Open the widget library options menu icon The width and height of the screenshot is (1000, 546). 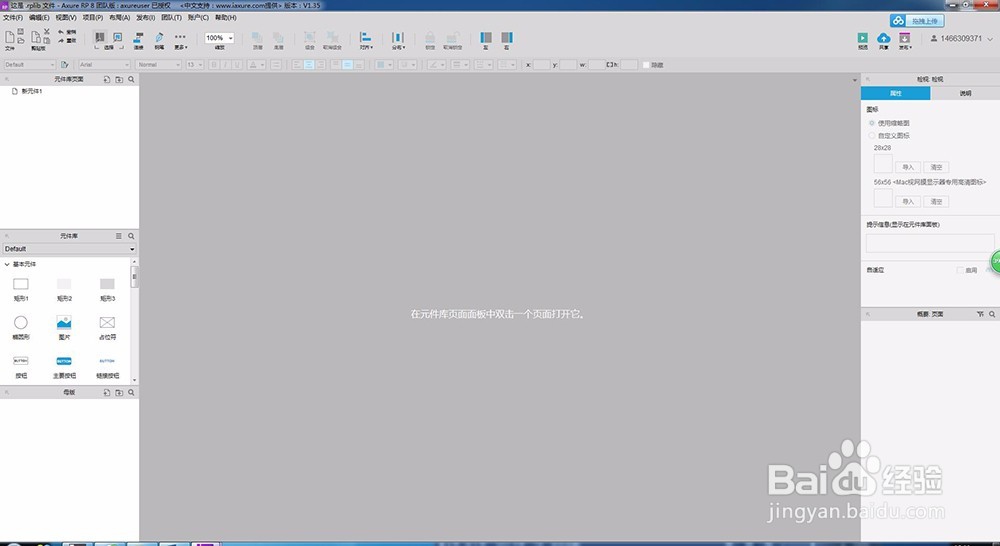(x=119, y=236)
